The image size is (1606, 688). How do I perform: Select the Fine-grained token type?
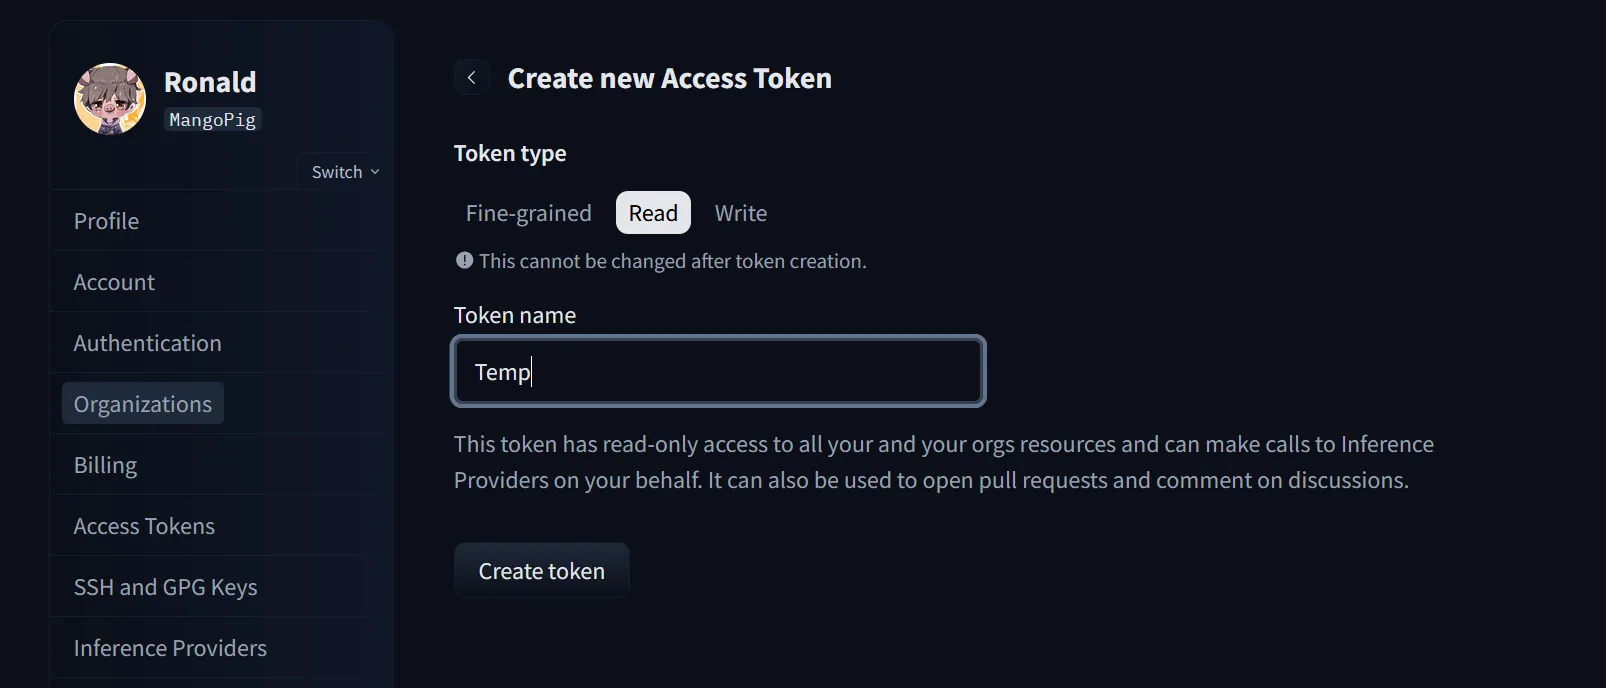[528, 212]
